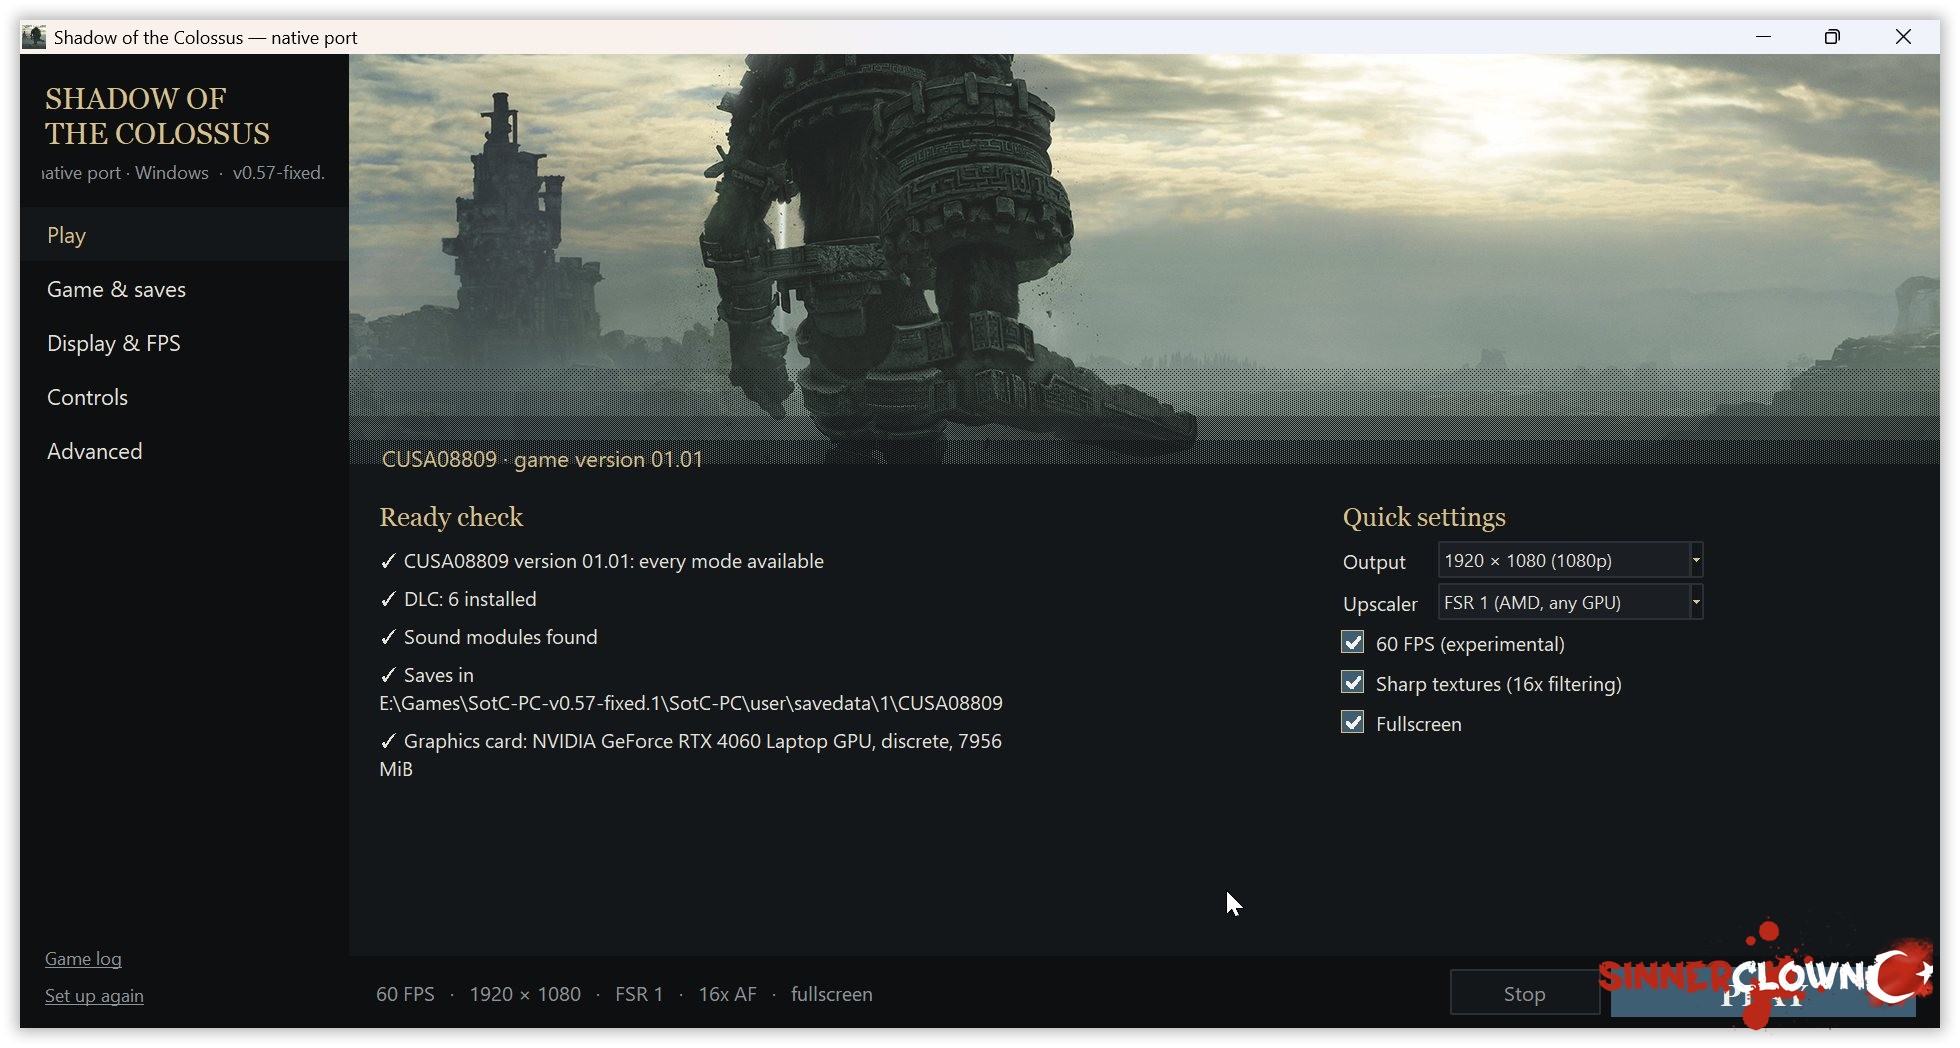The width and height of the screenshot is (1960, 1048).
Task: Click 'every mode available' ready check line
Action: [x=602, y=561]
